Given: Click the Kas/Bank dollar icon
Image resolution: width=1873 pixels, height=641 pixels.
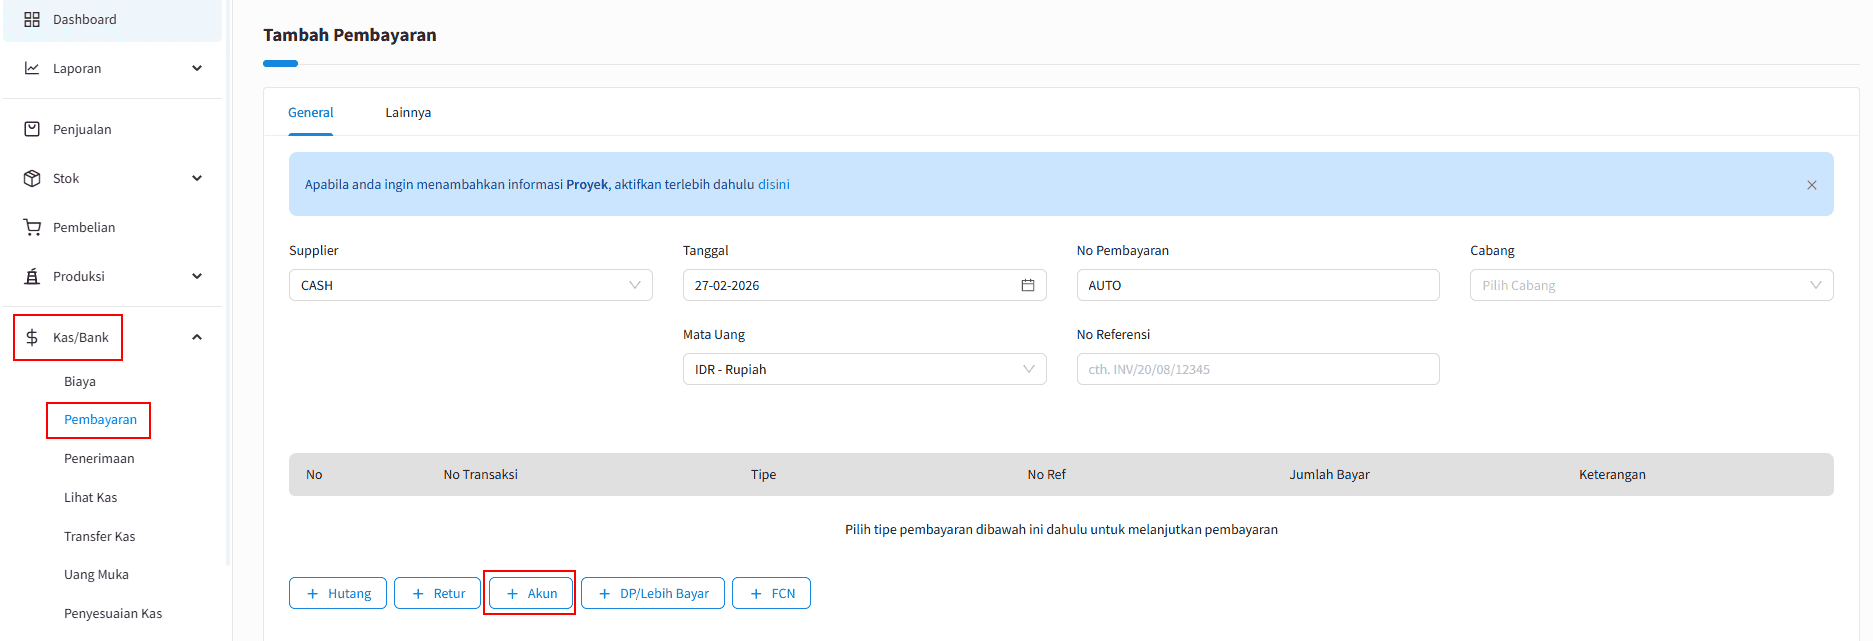Looking at the screenshot, I should [x=32, y=337].
